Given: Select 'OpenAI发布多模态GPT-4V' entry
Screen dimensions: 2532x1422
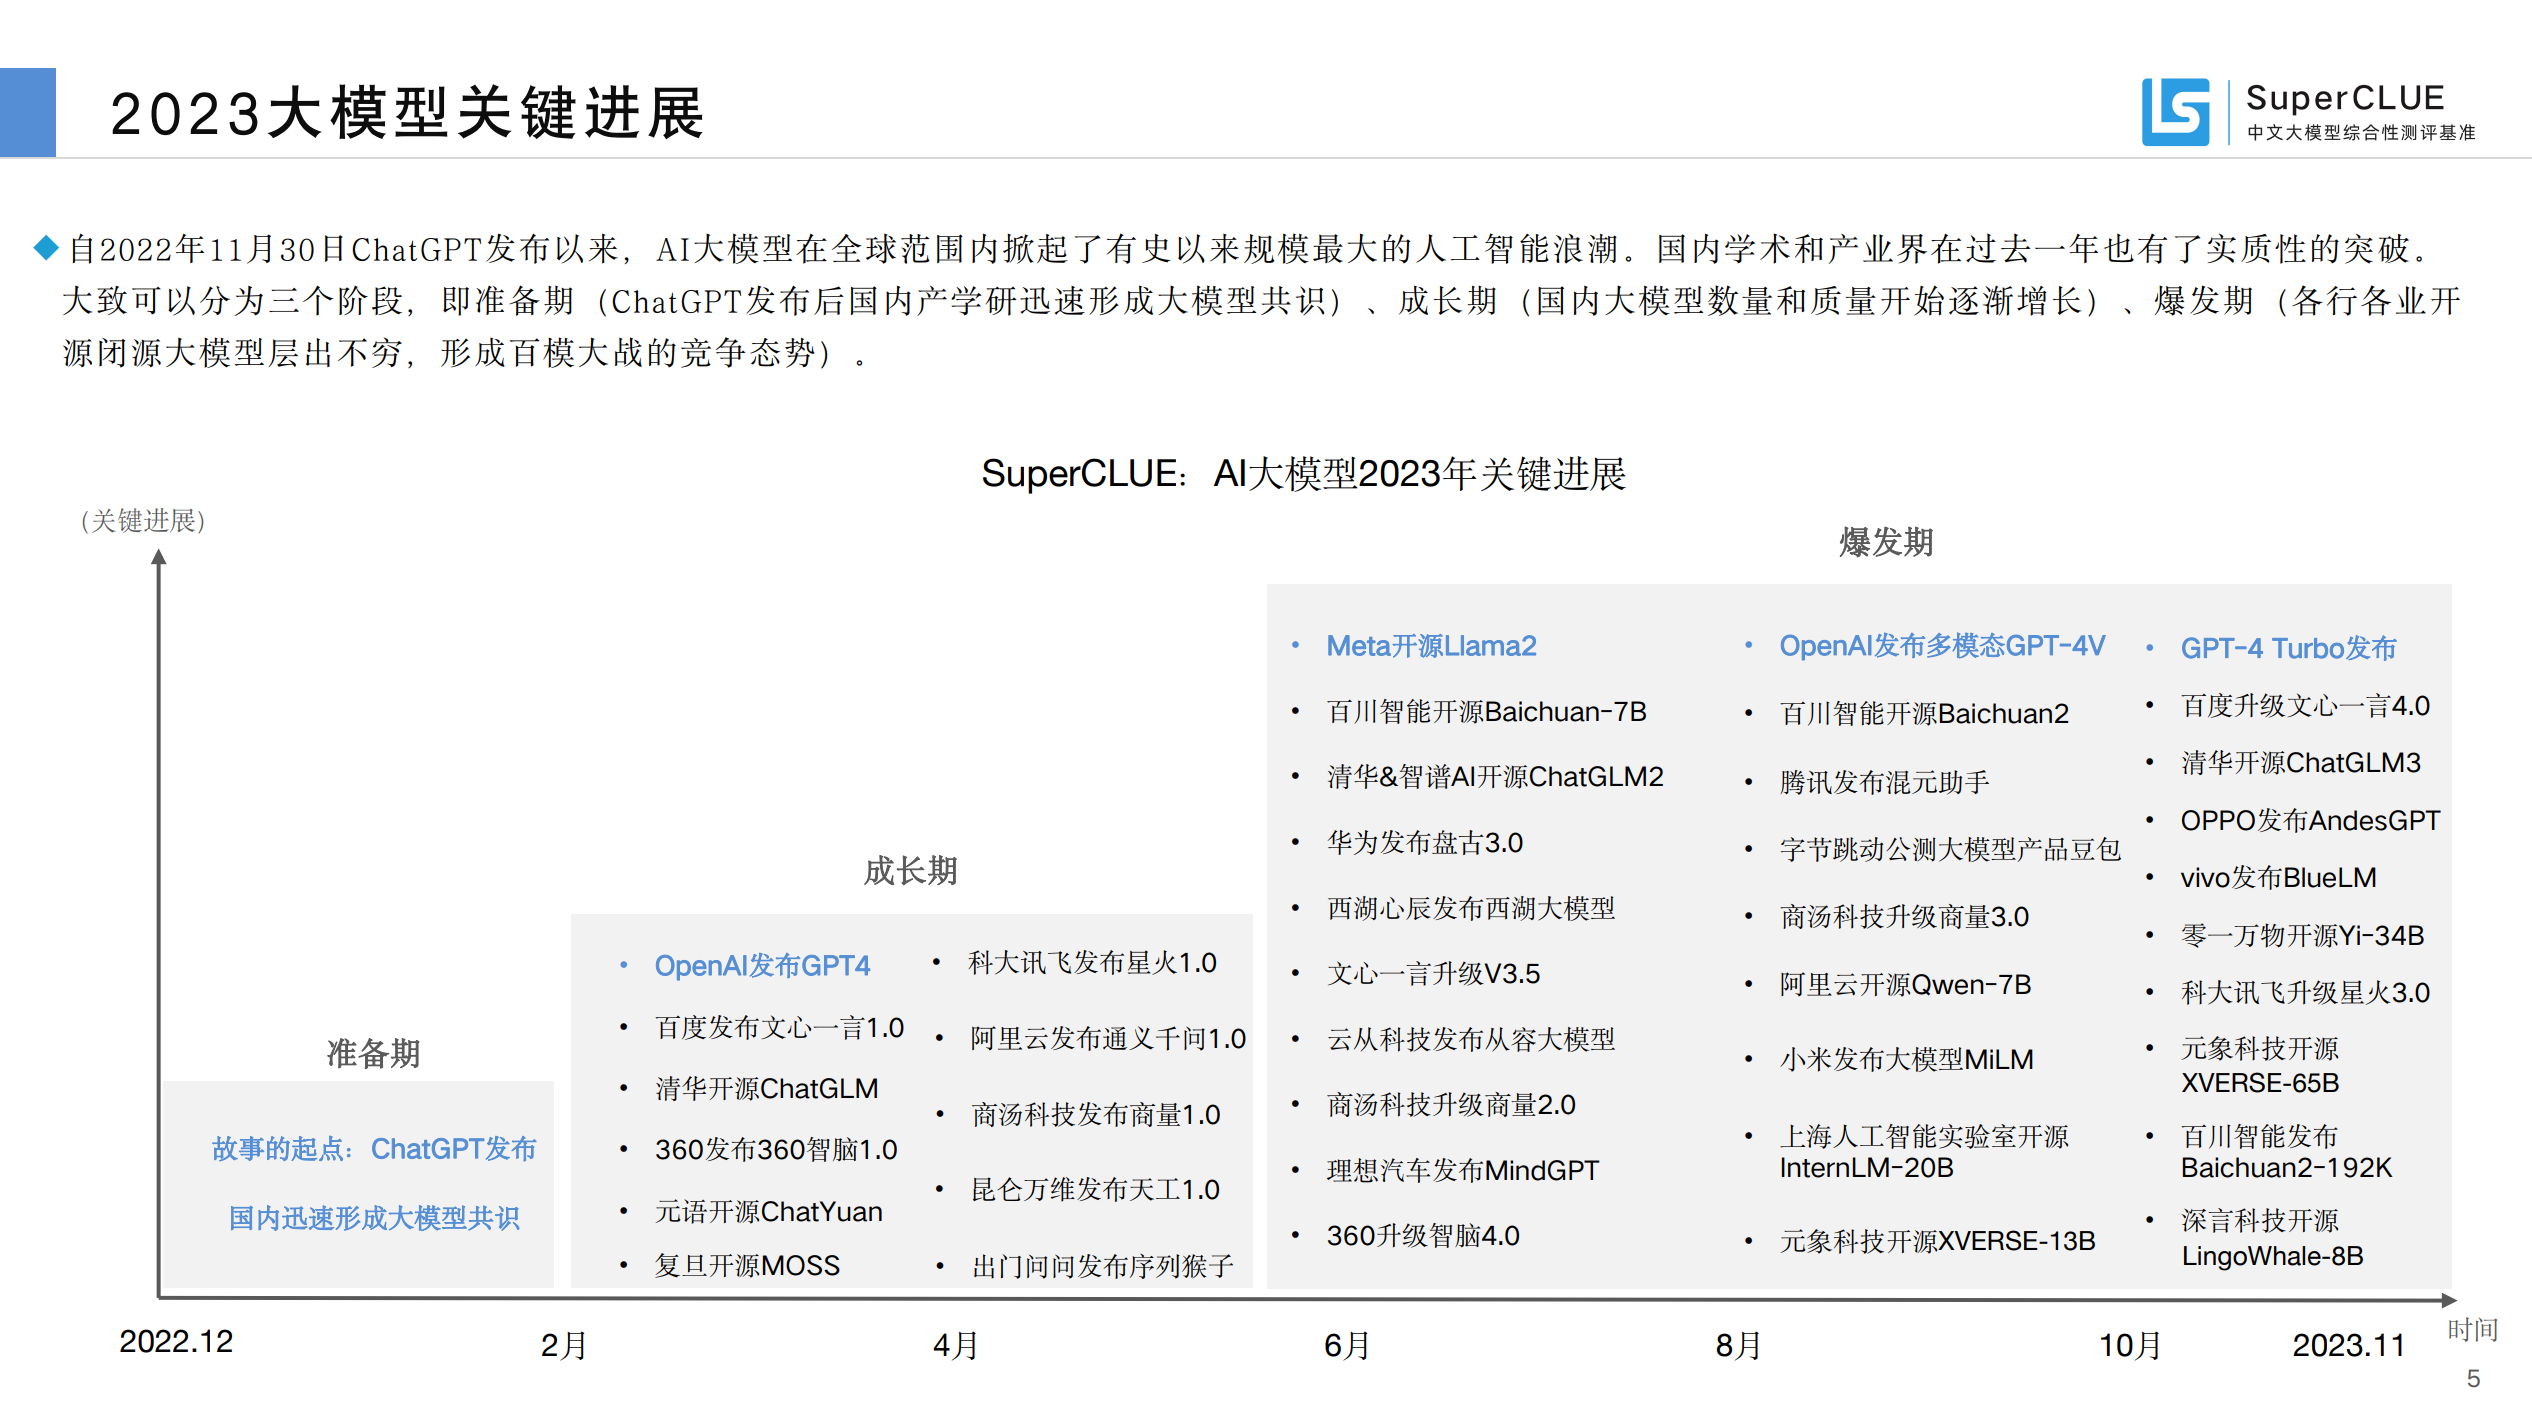Looking at the screenshot, I should 1942,646.
